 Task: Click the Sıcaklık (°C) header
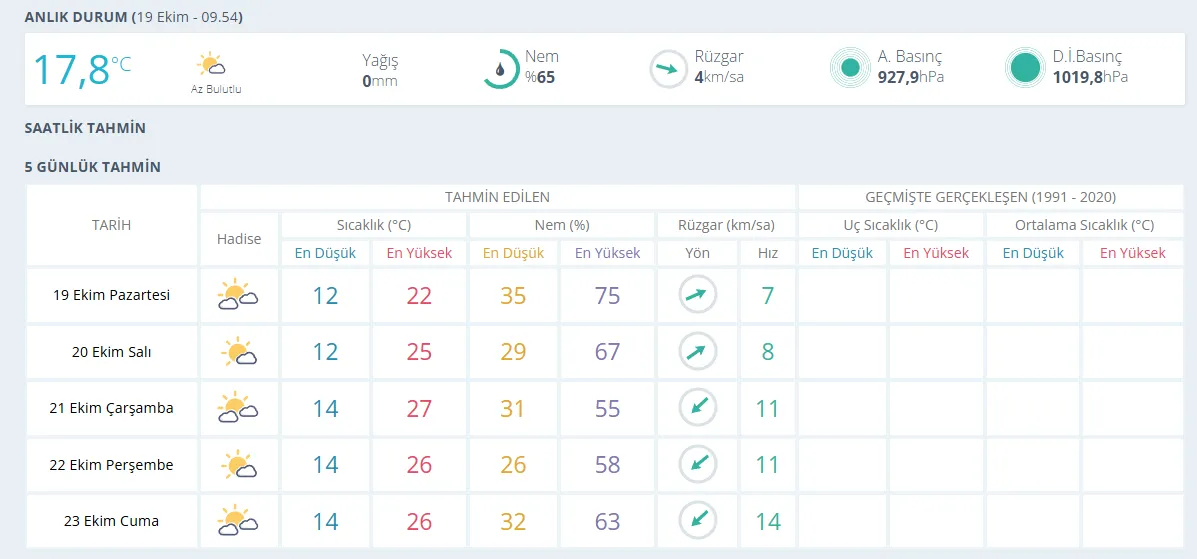pyautogui.click(x=373, y=225)
